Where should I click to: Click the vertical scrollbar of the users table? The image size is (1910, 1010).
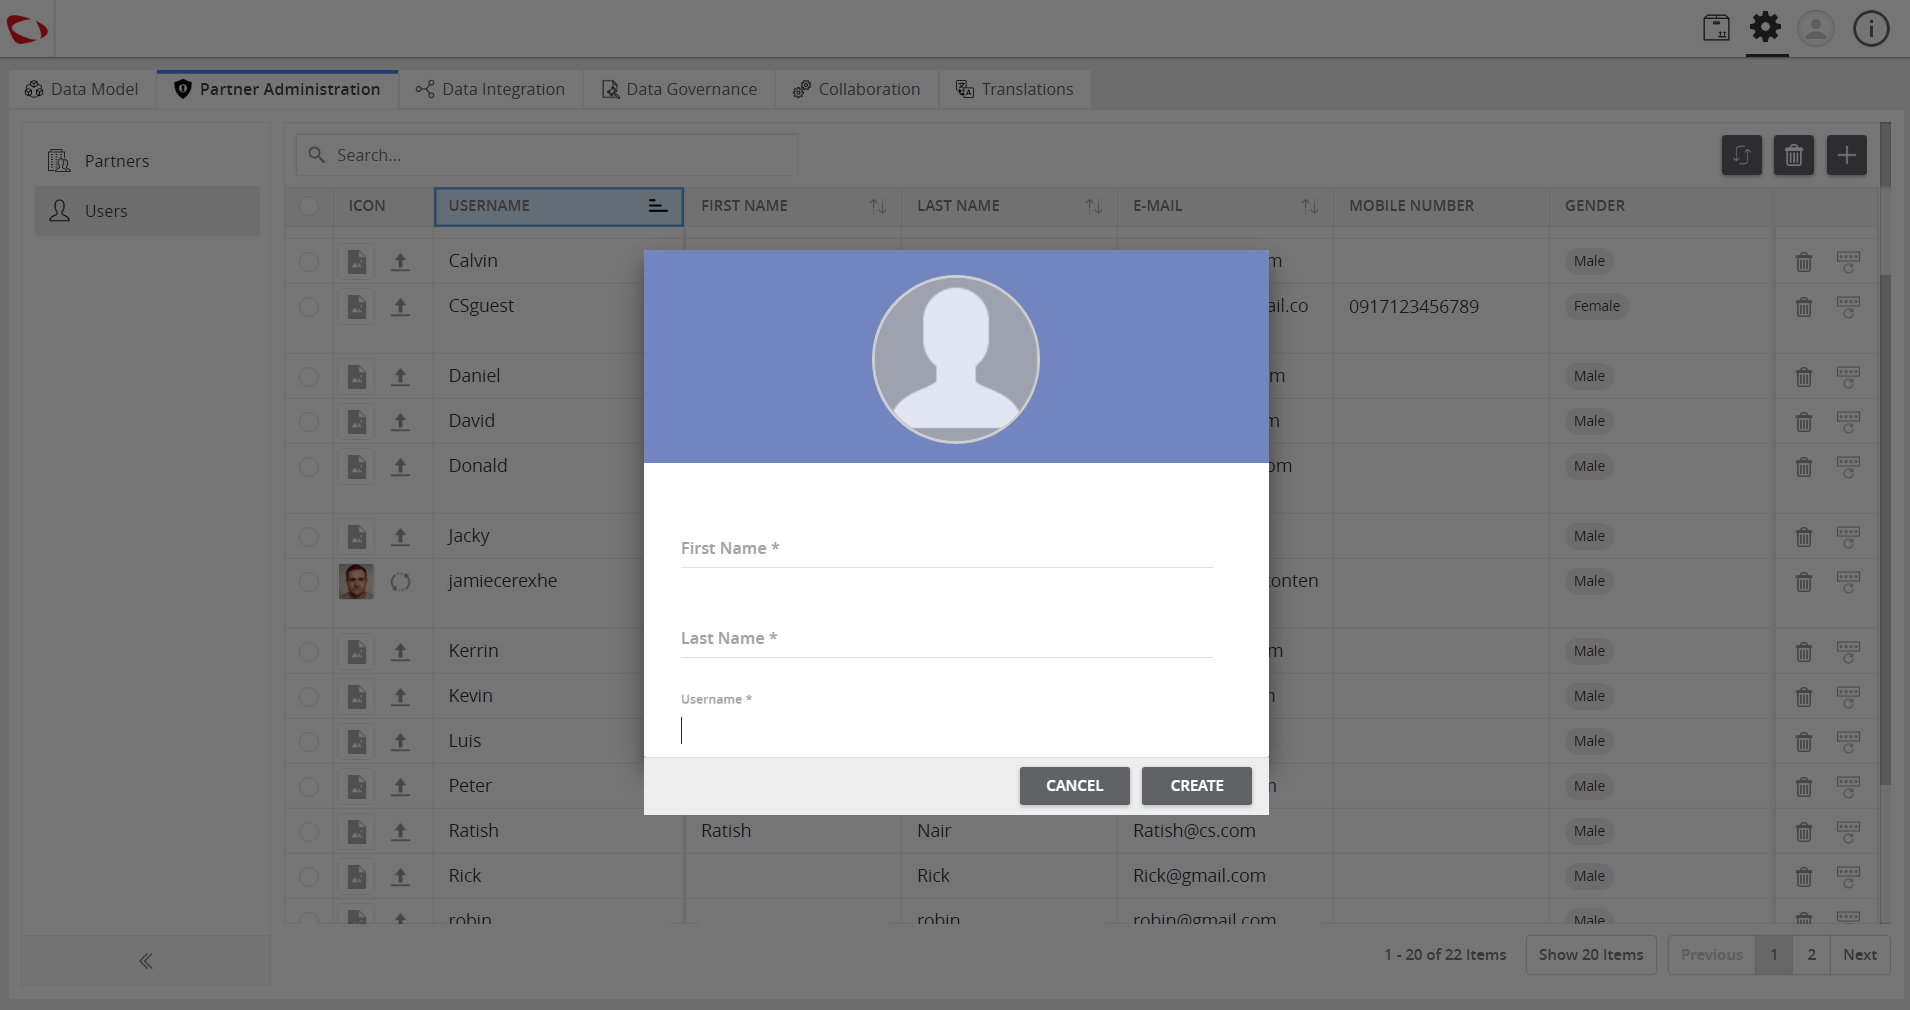coord(1885,530)
